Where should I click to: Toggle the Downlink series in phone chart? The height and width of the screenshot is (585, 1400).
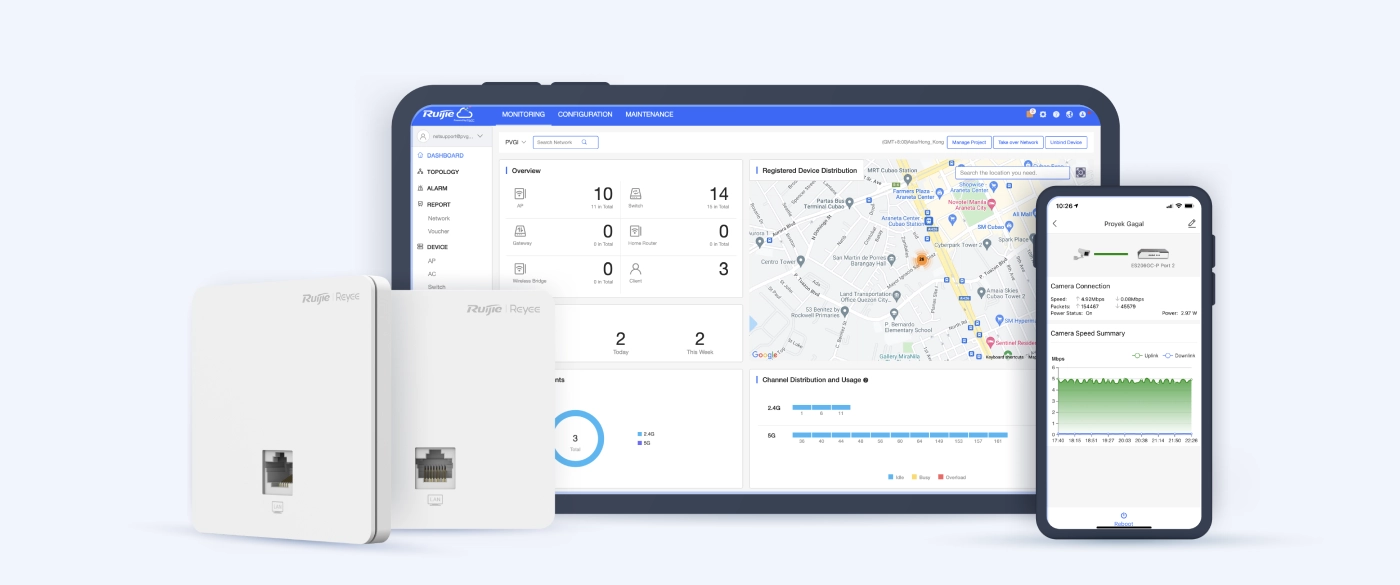tap(1179, 355)
